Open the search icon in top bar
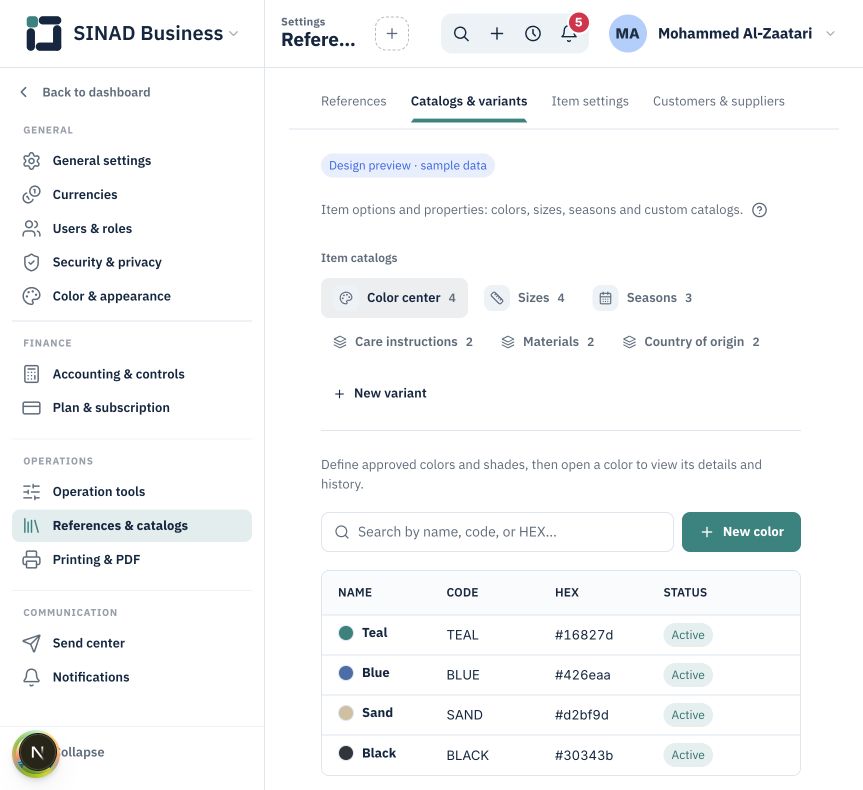Screen dimensions: 863x790 click(461, 34)
